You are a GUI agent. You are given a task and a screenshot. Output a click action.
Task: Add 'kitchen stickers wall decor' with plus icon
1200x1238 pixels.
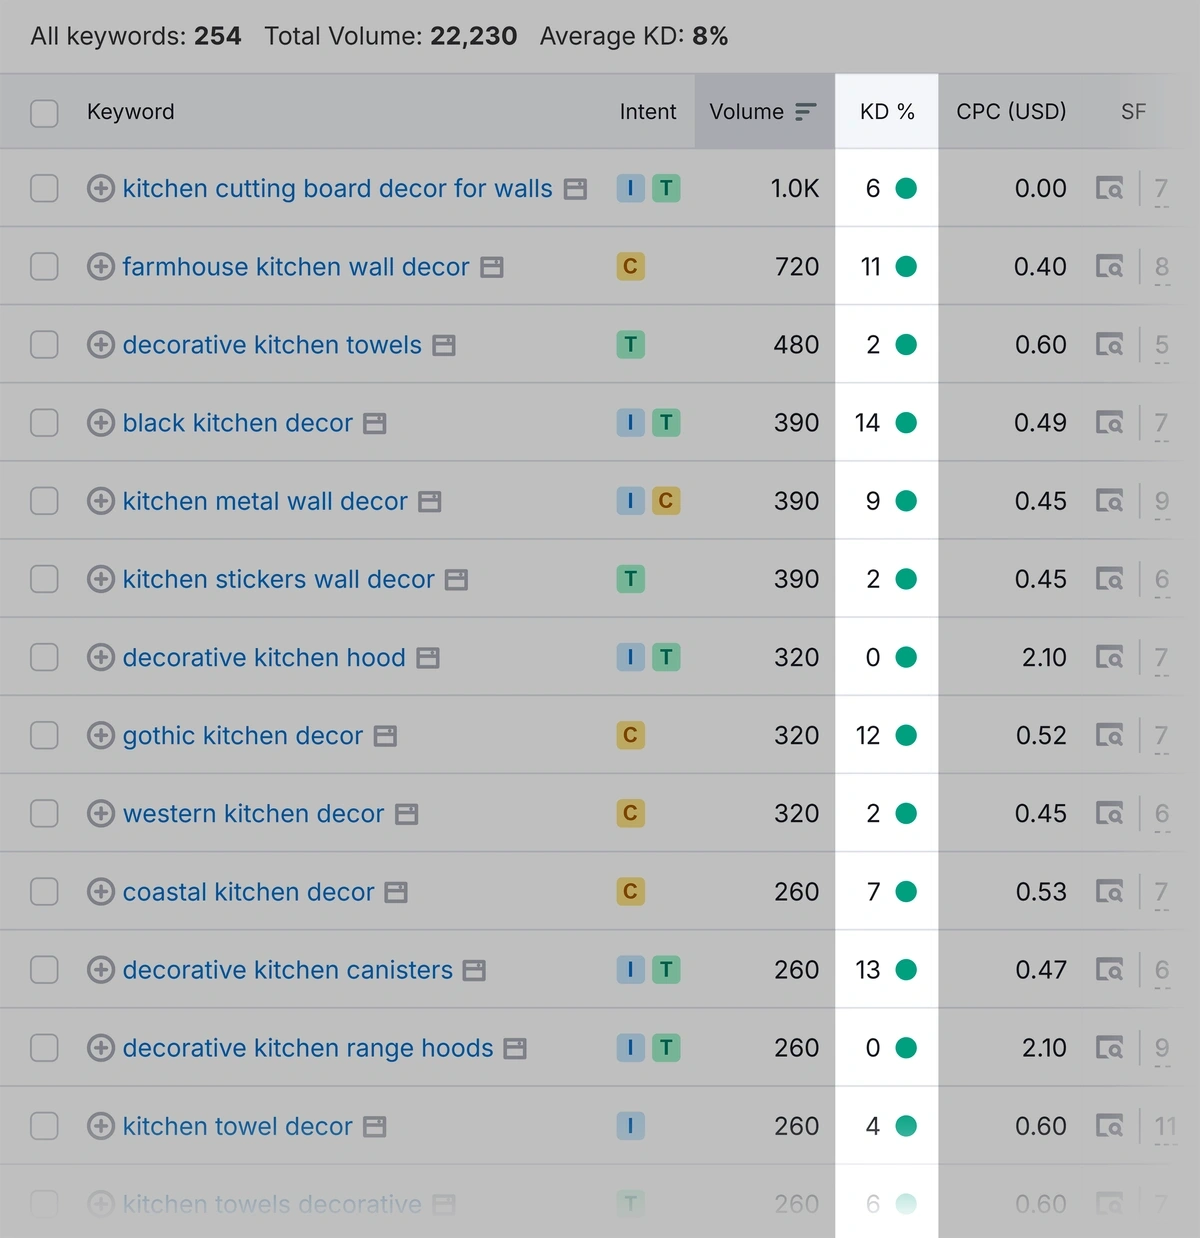(101, 579)
